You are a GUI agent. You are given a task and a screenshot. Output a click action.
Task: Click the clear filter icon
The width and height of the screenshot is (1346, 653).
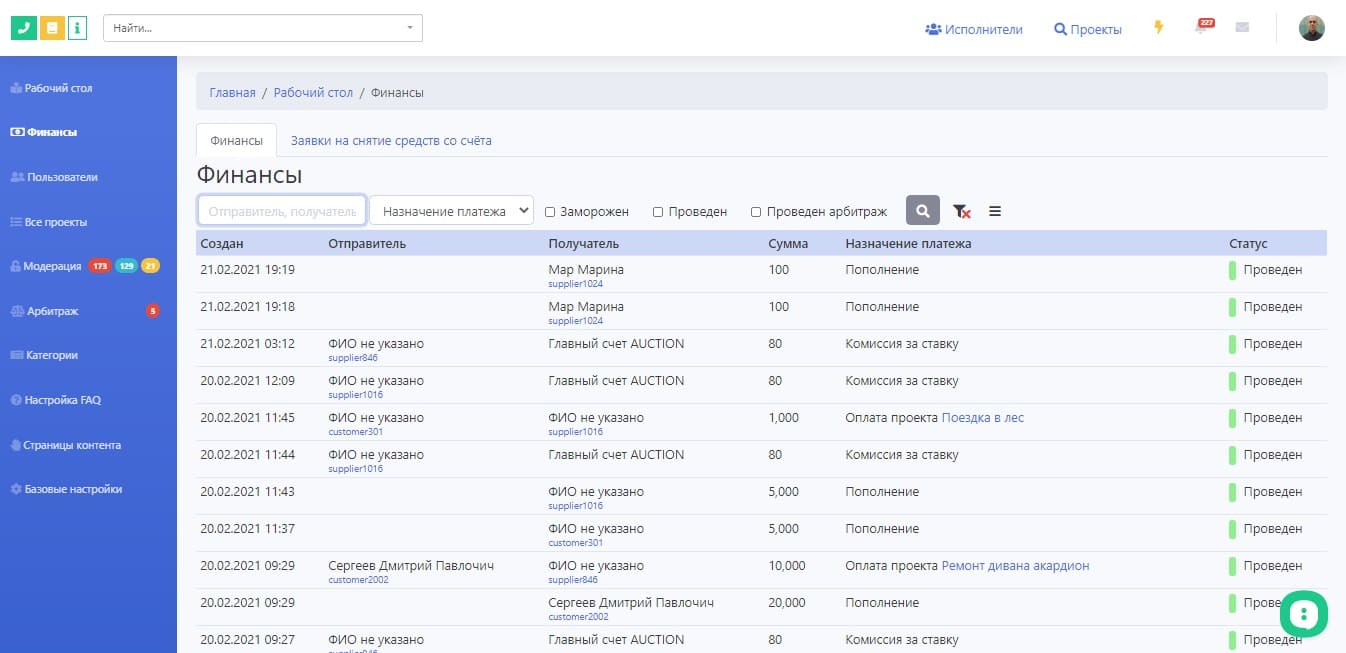coord(961,211)
